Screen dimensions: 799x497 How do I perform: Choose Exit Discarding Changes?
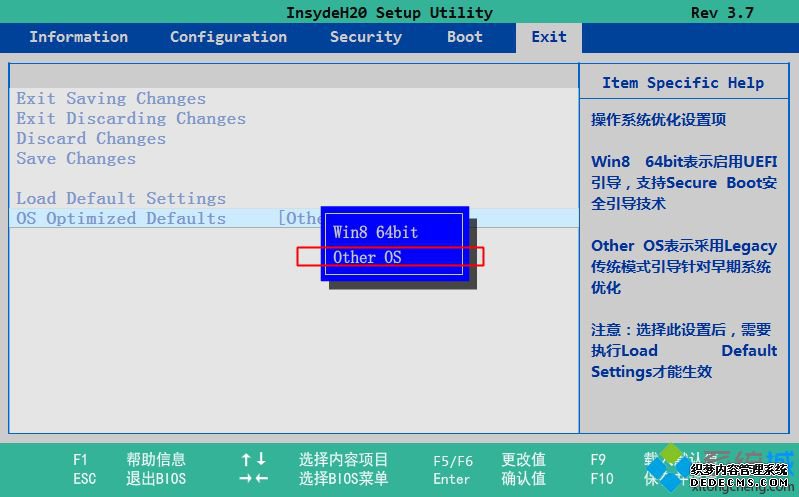(x=131, y=118)
